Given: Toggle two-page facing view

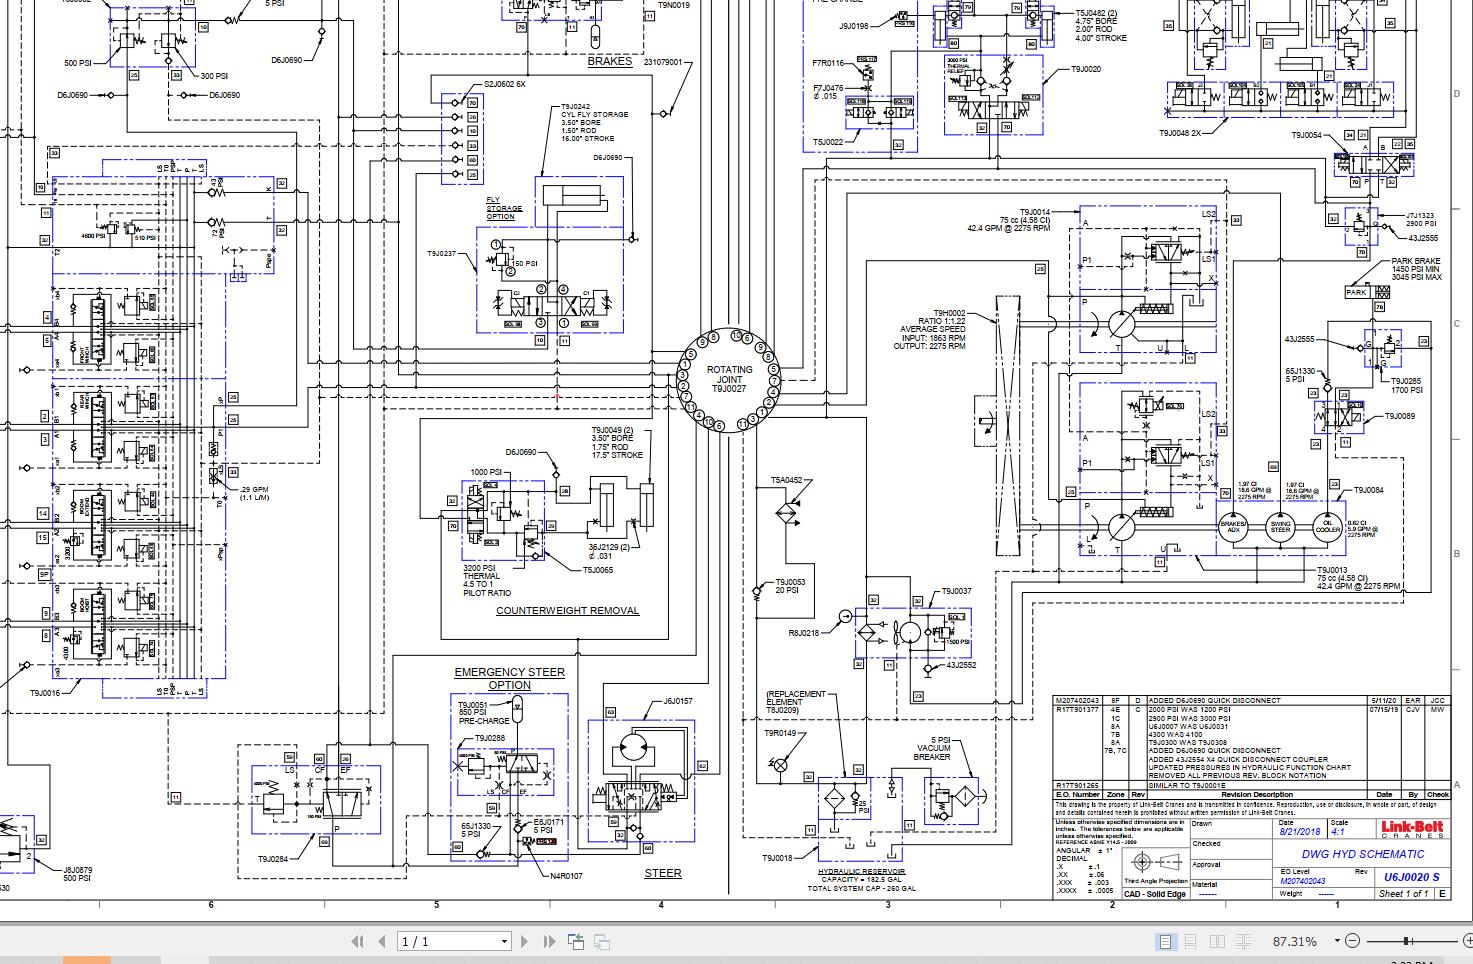Looking at the screenshot, I should (x=1217, y=941).
